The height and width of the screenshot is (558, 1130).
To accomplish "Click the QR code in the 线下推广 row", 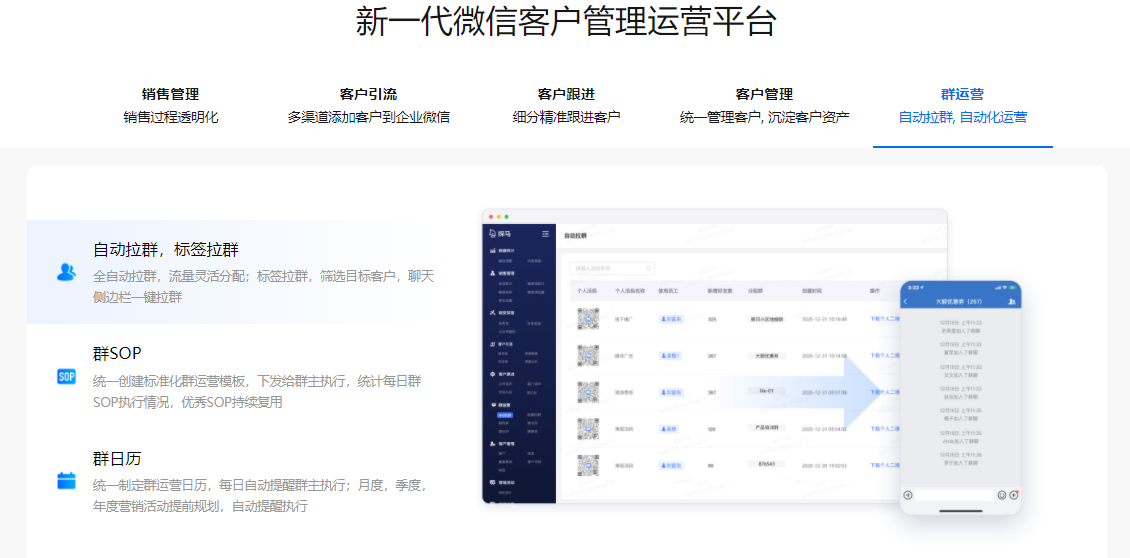I will point(588,319).
